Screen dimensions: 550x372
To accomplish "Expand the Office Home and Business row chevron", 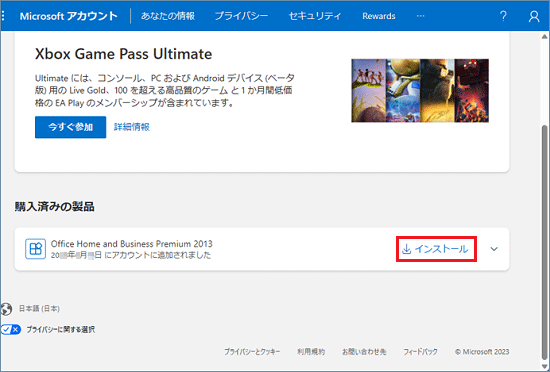I will click(x=494, y=249).
